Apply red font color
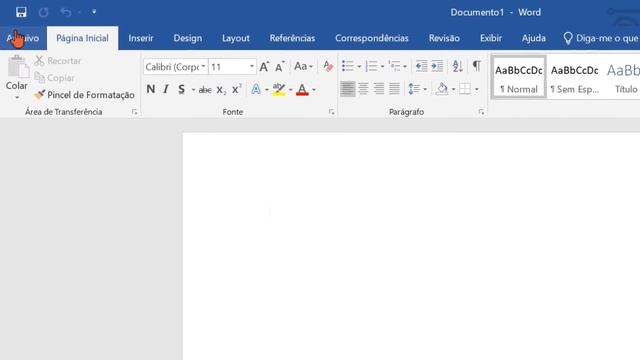Screen dimensions: 640x360 302,89
